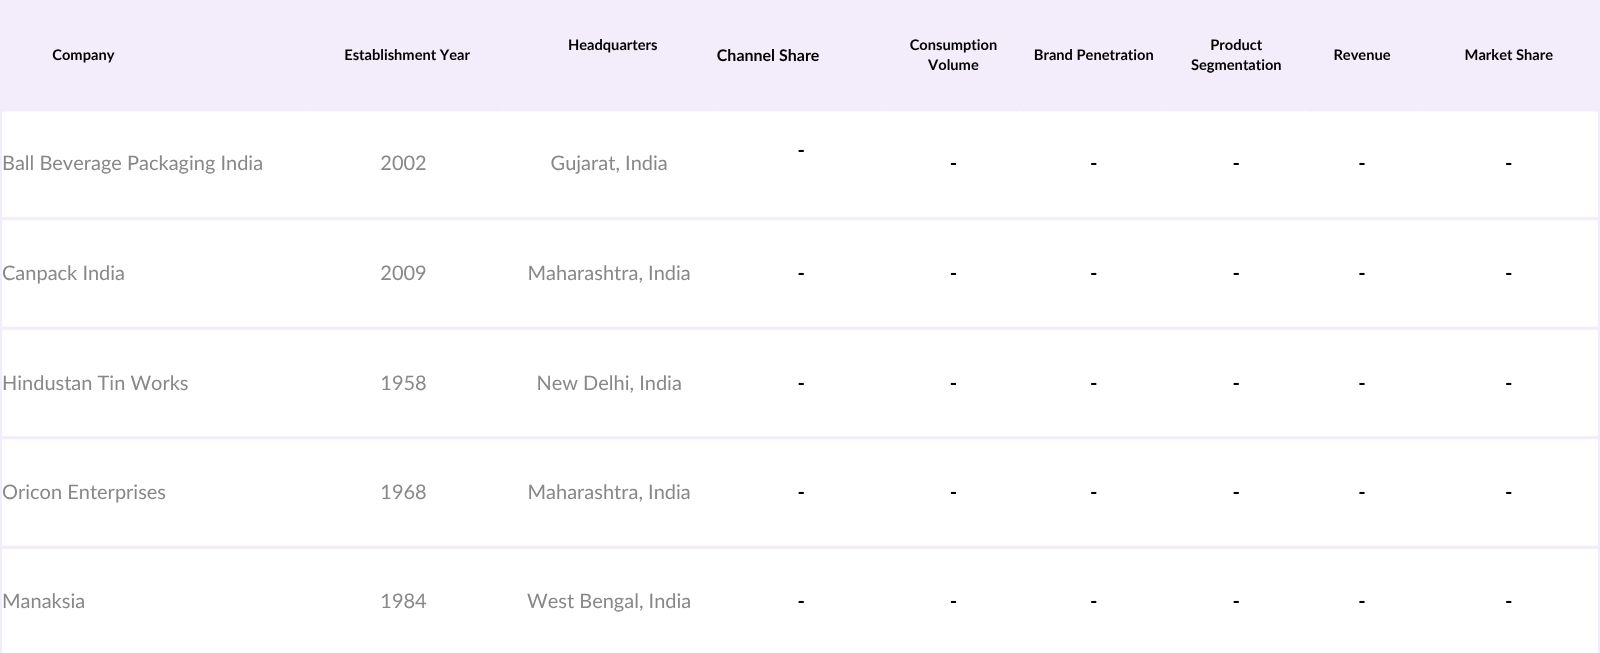Click the New Delhi, India headquarters cell
The width and height of the screenshot is (1600, 653).
(x=608, y=383)
